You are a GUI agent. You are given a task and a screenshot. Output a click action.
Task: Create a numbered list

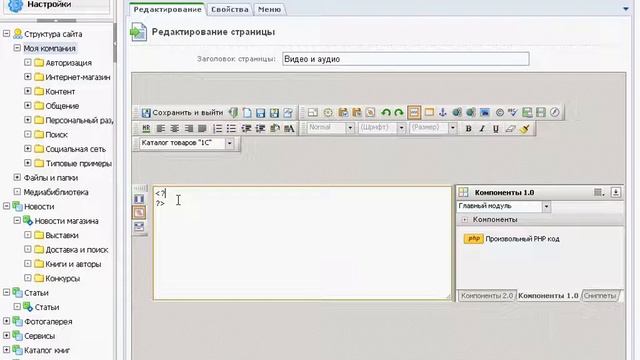(x=218, y=129)
